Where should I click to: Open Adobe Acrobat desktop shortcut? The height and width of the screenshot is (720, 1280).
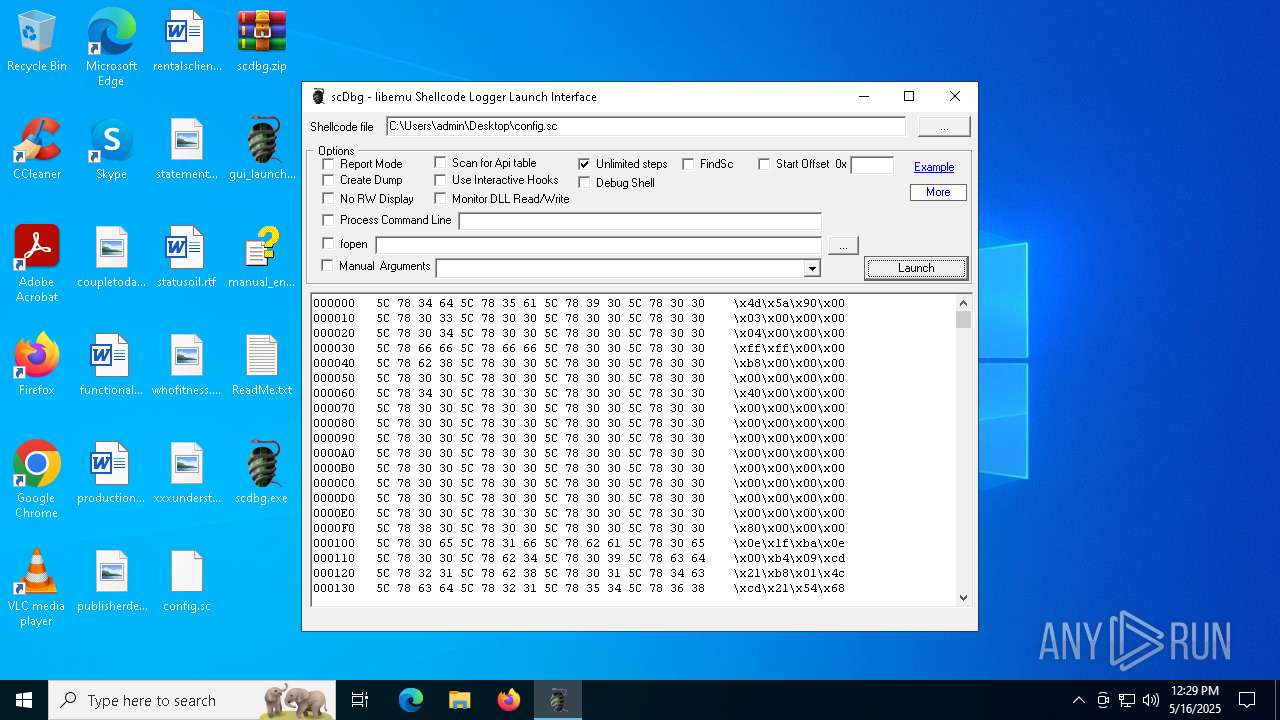point(37,264)
